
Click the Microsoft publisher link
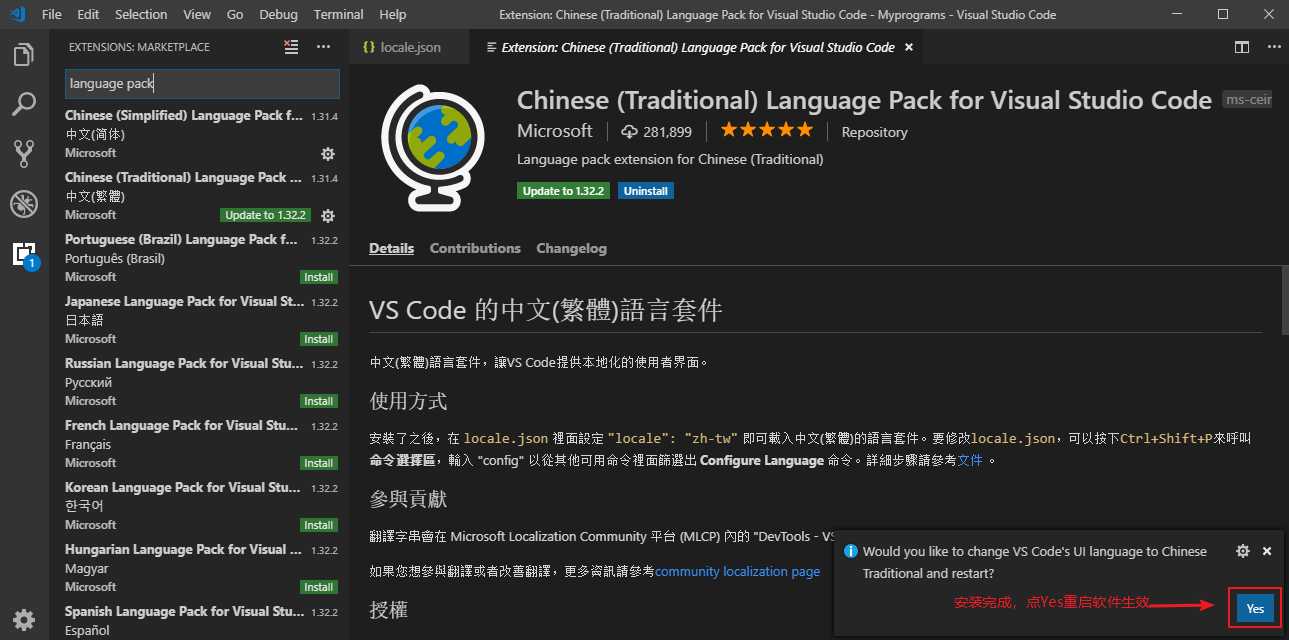(x=555, y=131)
